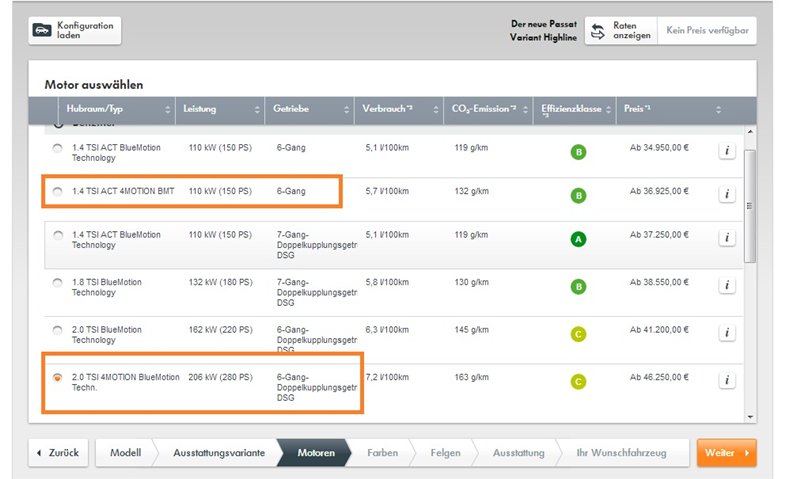Screen dimensions: 800x479
Task: Click 132 g/km emission value
Action: 471,191
